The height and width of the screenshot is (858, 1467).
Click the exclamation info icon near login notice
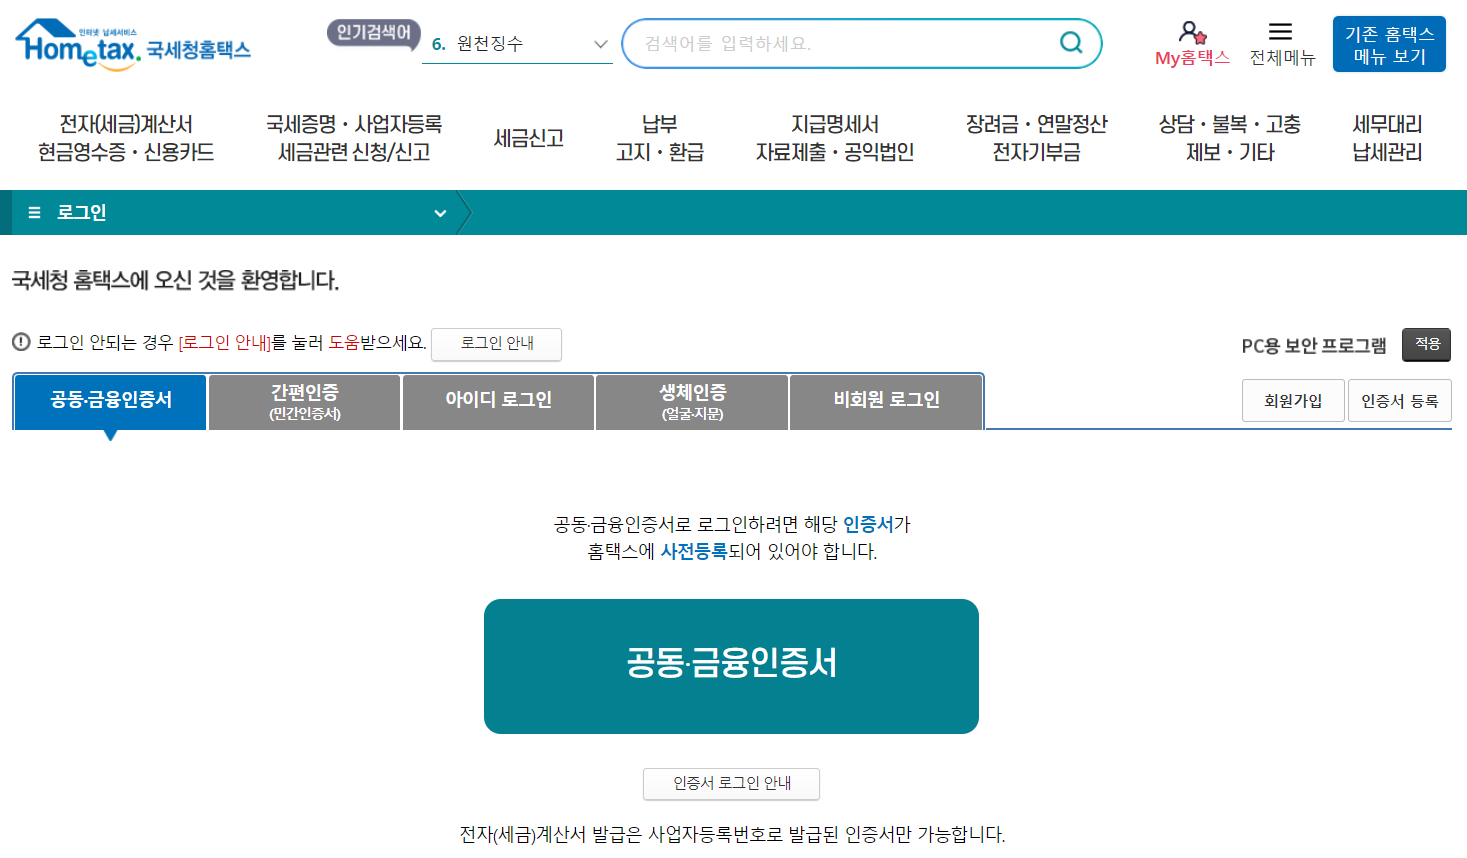coord(21,342)
